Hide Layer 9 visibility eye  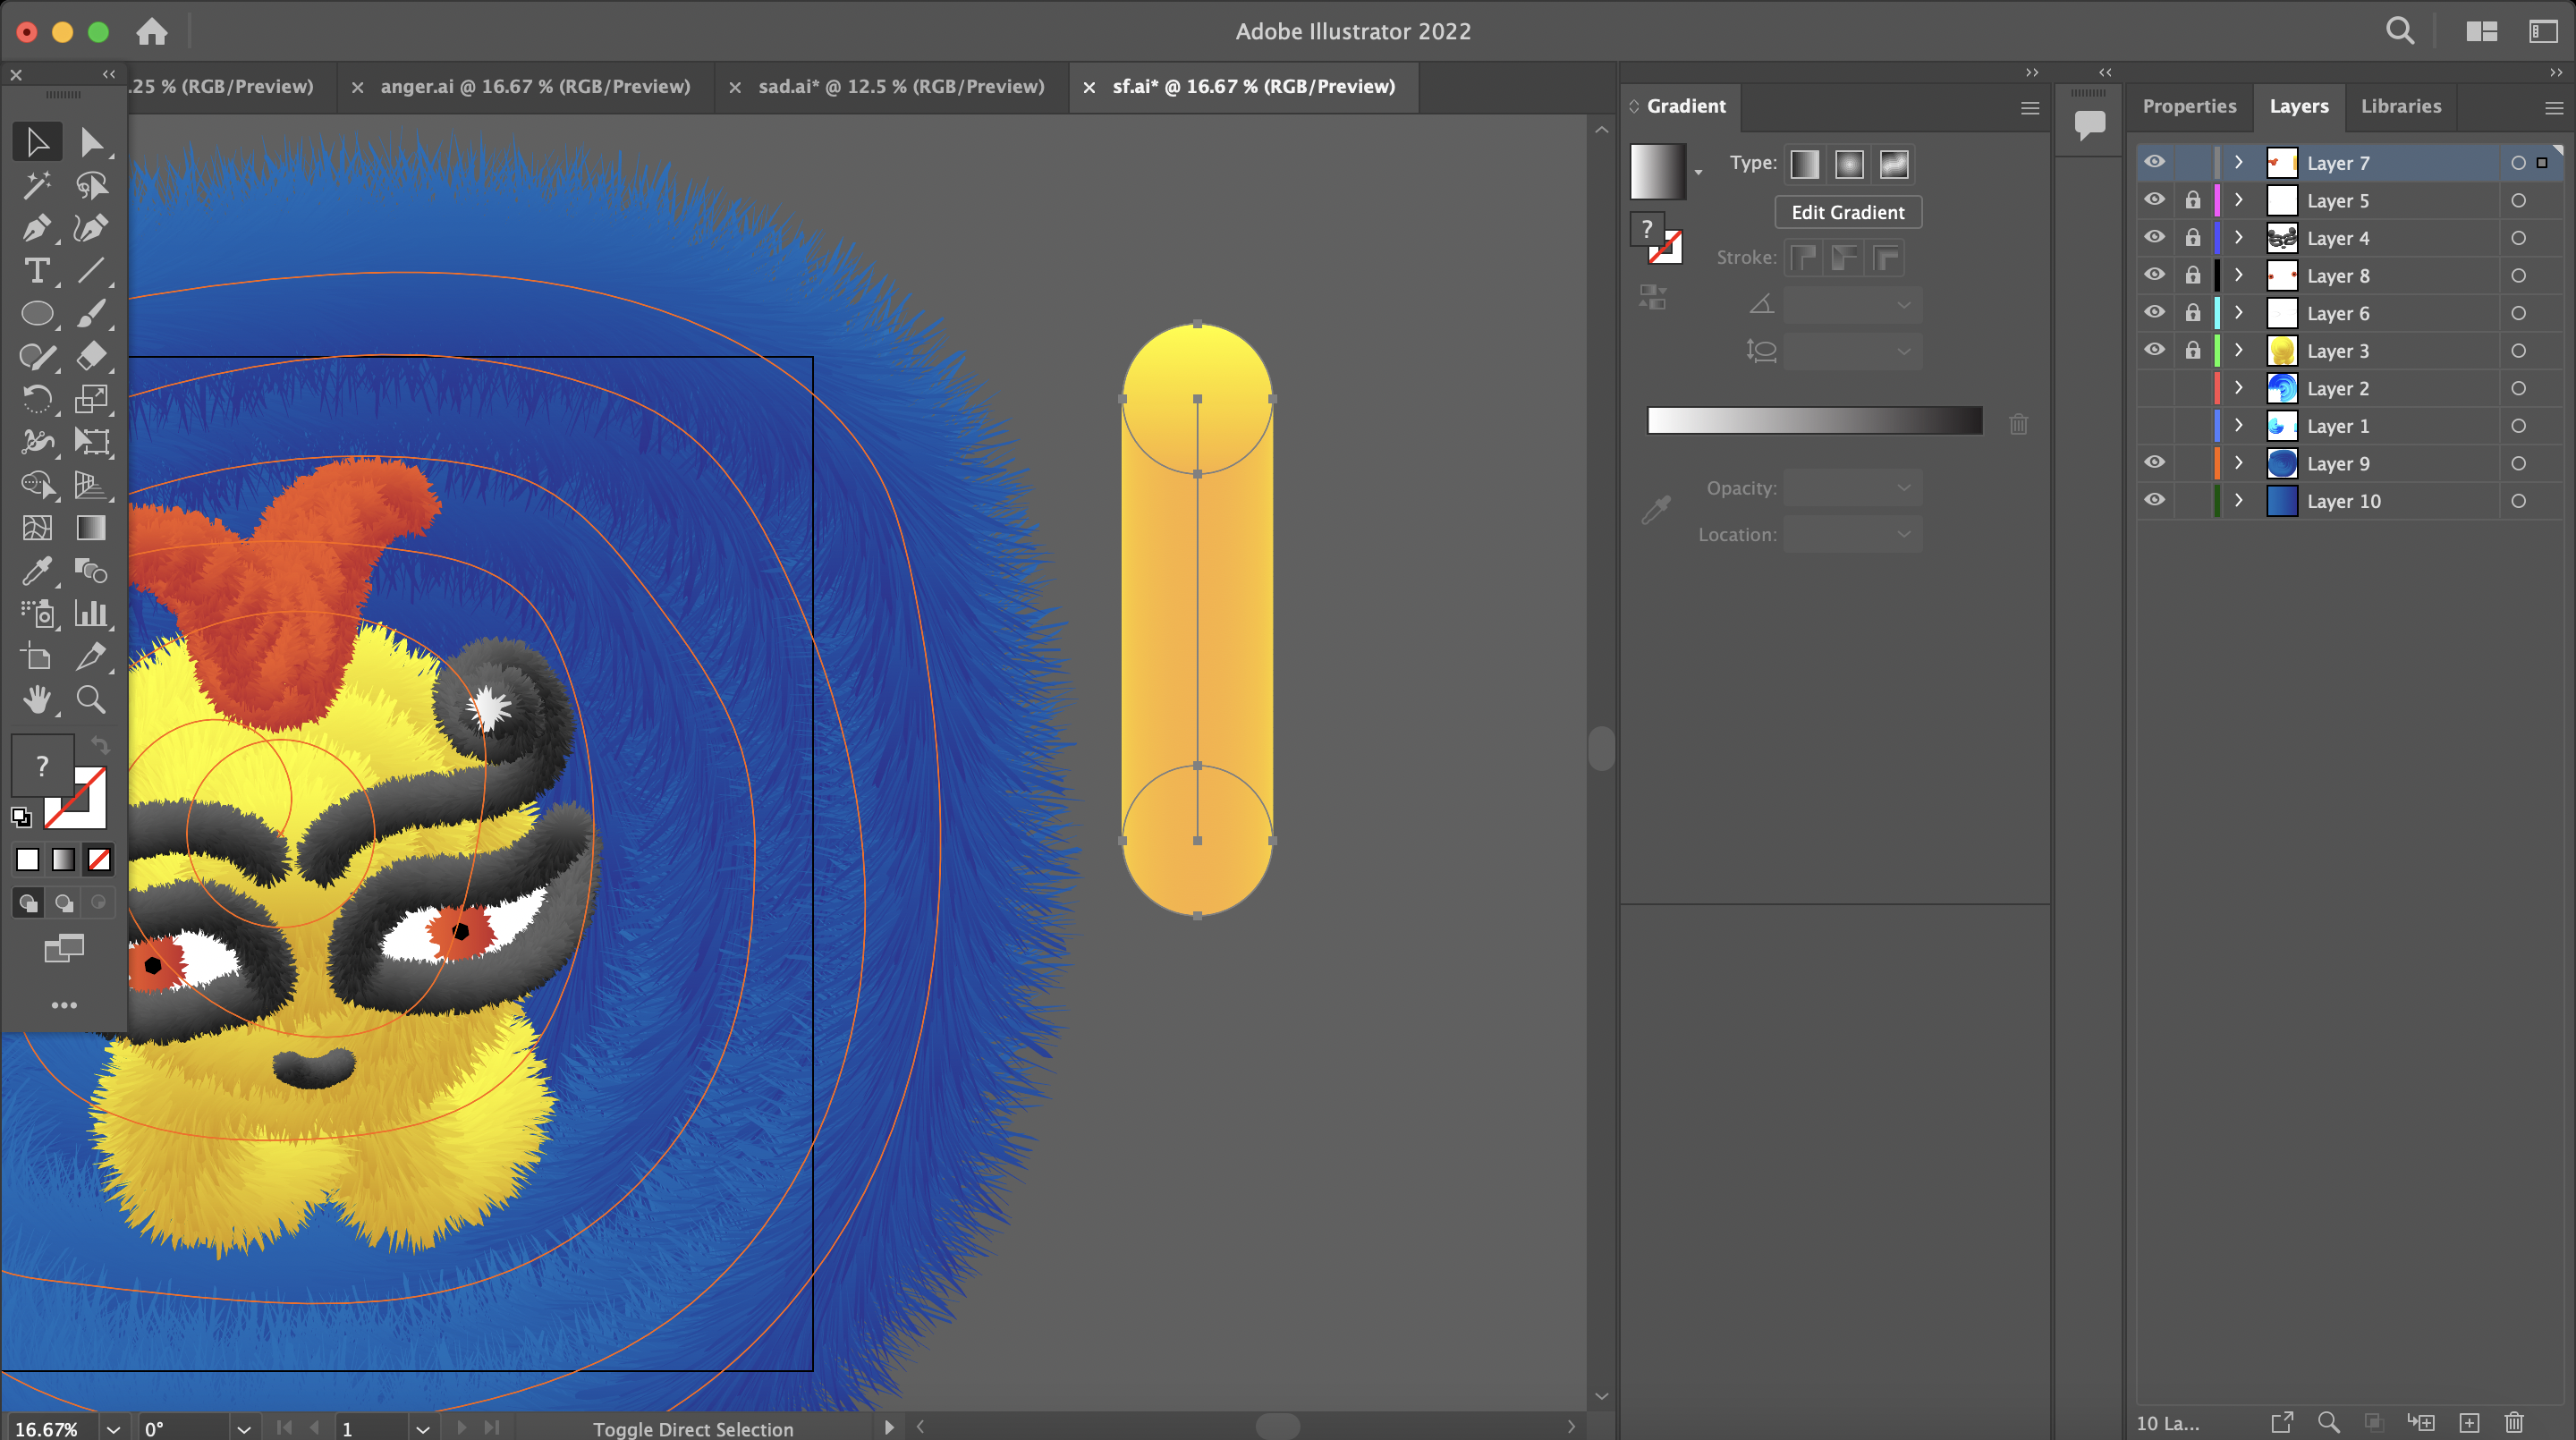coord(2155,463)
